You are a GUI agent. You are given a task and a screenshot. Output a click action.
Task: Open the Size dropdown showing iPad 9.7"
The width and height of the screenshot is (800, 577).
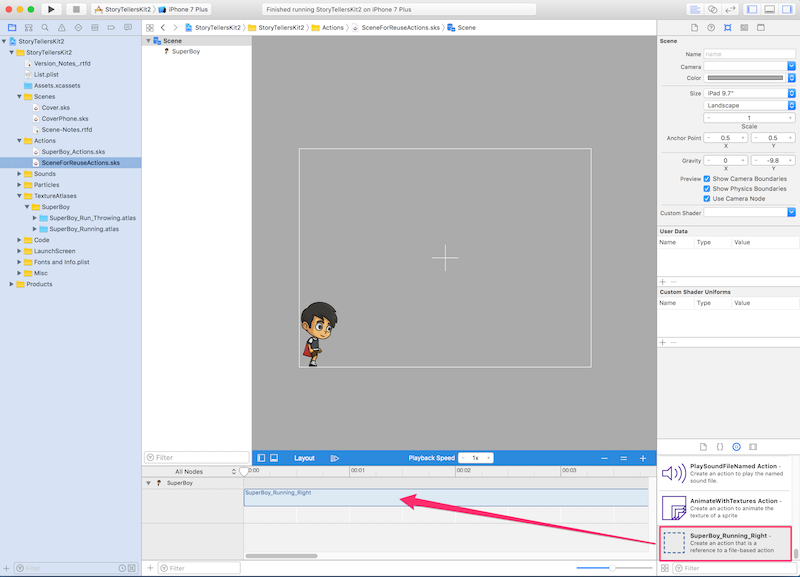point(749,93)
